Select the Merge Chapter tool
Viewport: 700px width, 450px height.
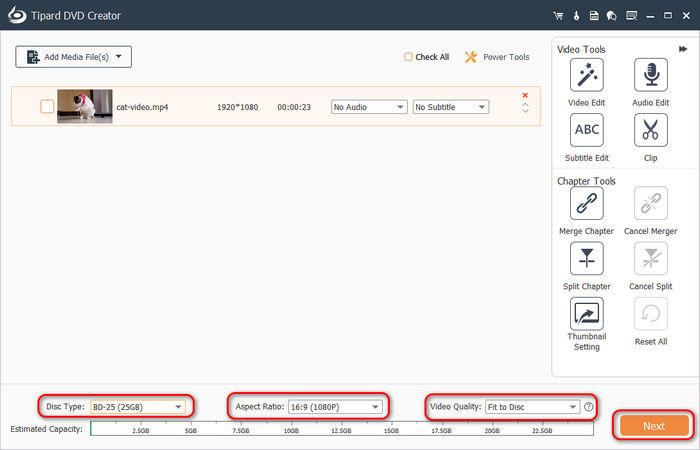(x=587, y=203)
